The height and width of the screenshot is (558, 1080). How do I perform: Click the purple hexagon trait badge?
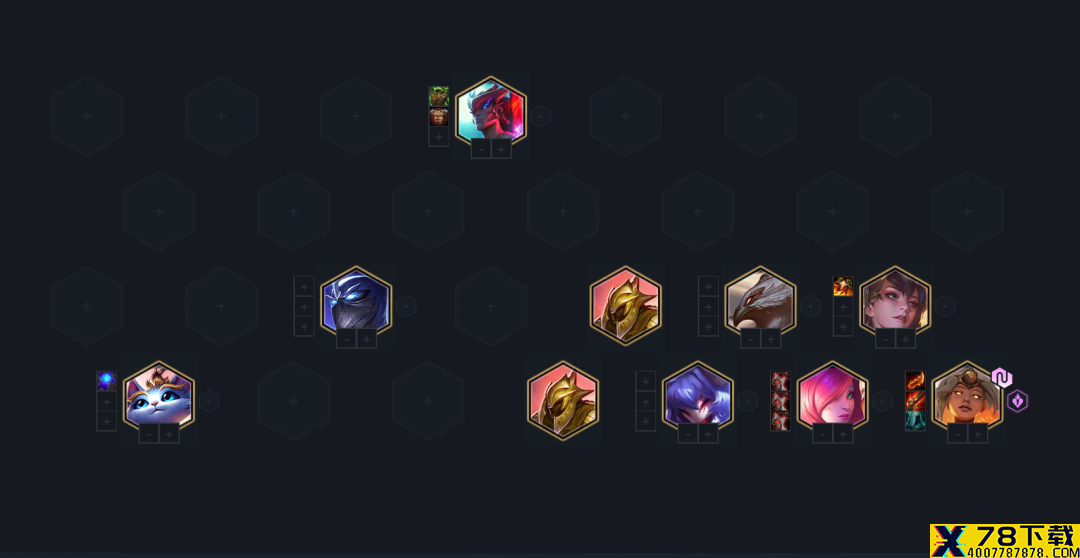coord(1017,401)
